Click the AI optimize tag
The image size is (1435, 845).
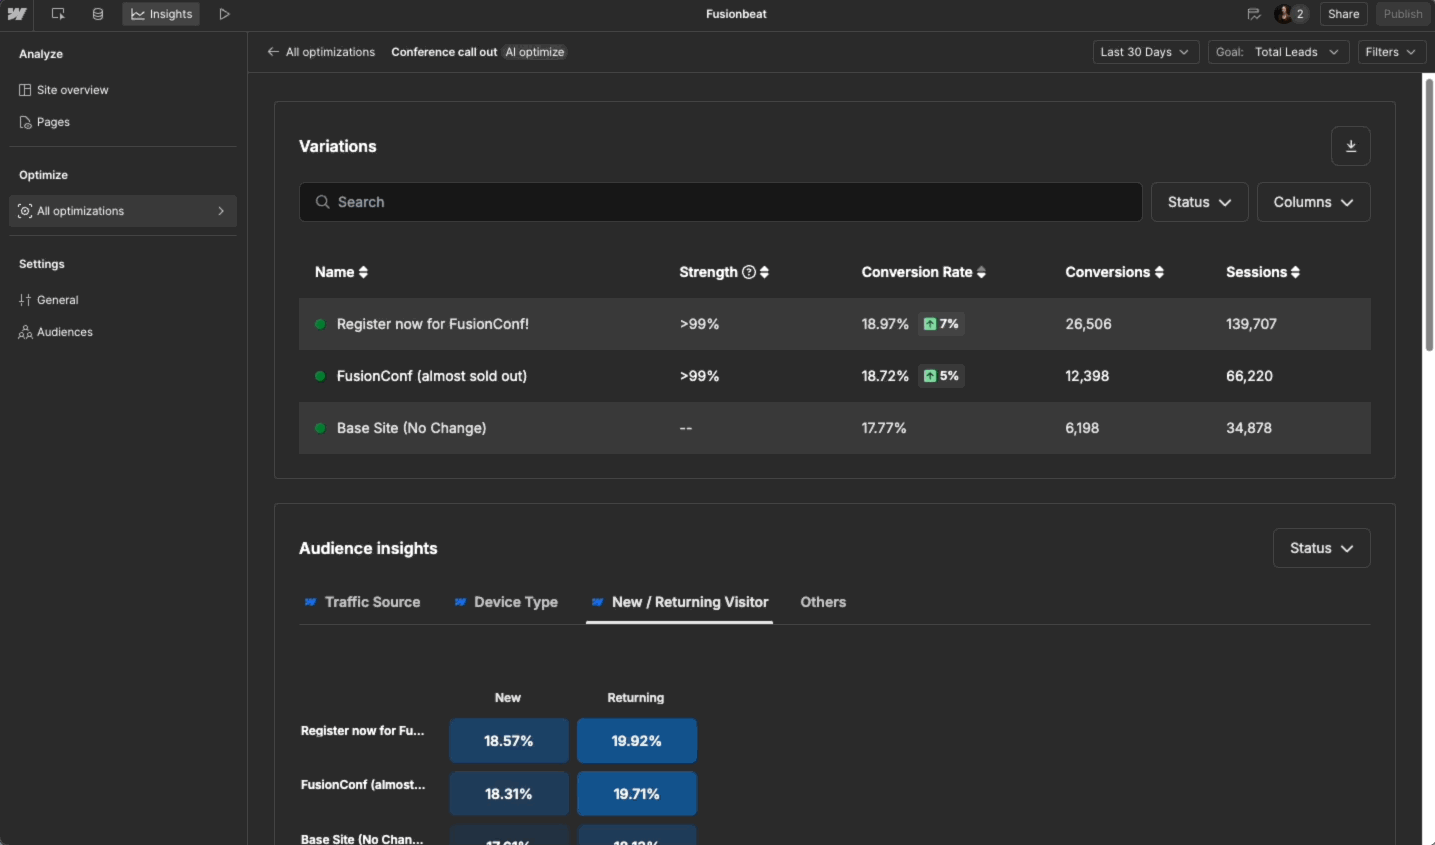click(535, 52)
